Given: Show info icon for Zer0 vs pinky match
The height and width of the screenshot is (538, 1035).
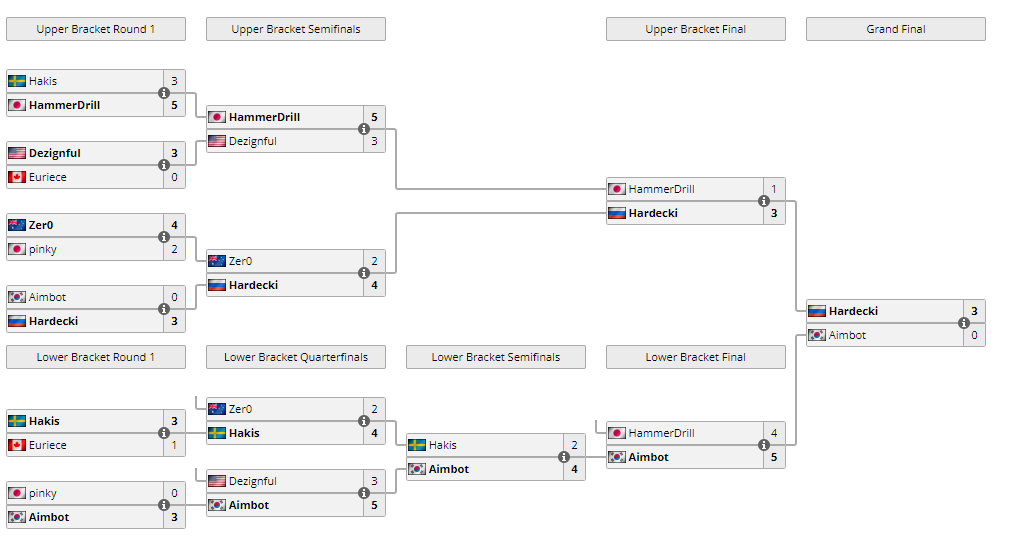Looking at the screenshot, I should tap(164, 237).
